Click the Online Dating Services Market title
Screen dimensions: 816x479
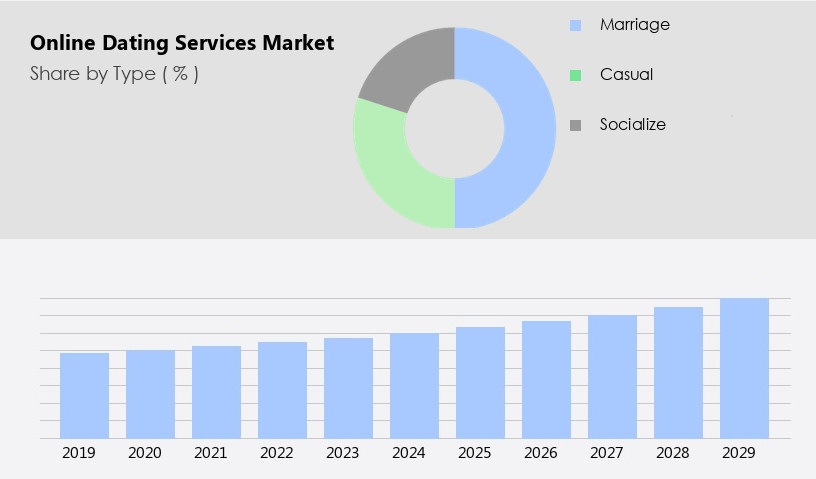pyautogui.click(x=182, y=43)
